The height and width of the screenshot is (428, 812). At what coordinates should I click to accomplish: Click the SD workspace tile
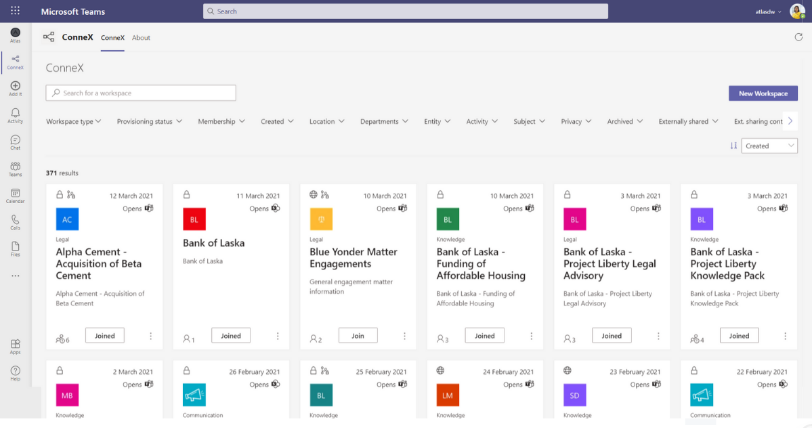575,395
